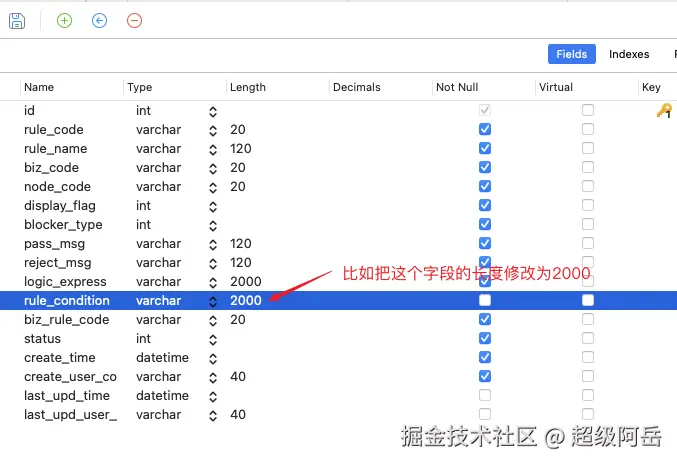Click int type of blocker_type

coord(143,224)
